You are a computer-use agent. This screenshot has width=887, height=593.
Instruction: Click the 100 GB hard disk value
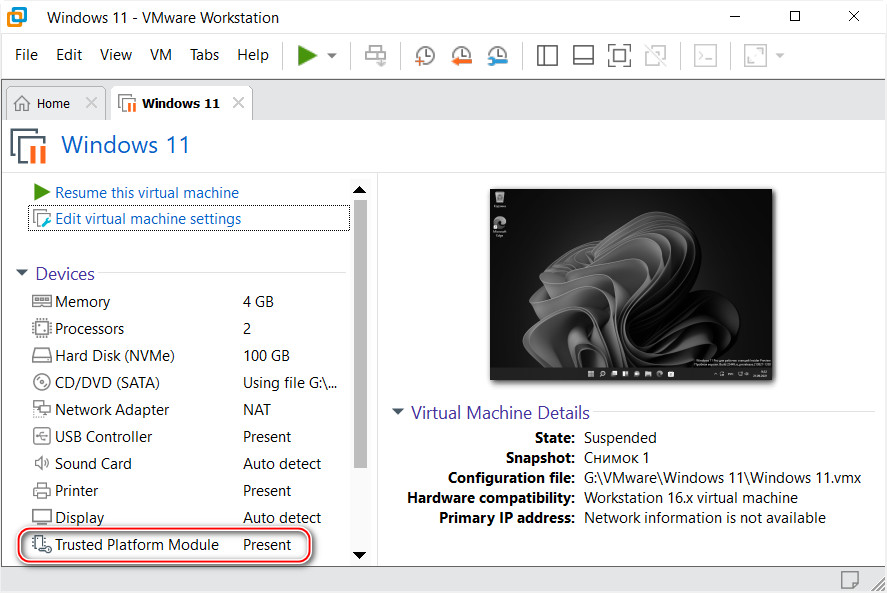[x=266, y=355]
